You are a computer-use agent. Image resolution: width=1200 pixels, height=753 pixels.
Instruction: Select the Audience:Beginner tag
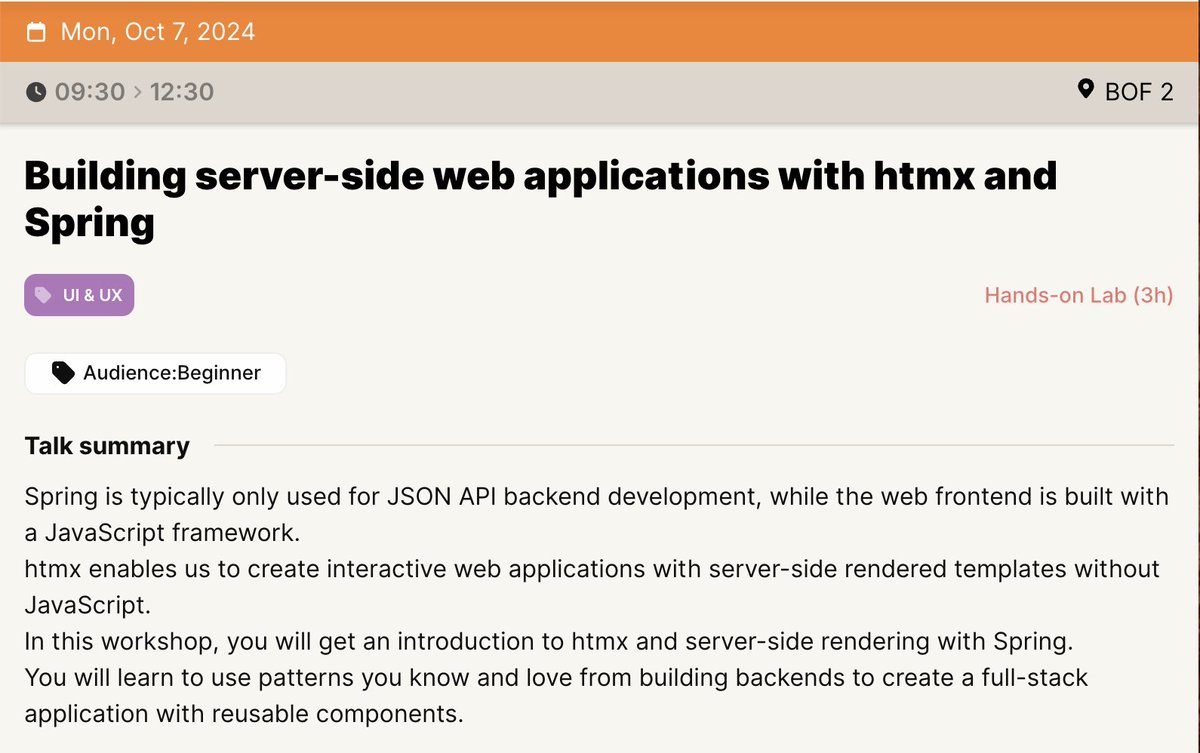coord(155,373)
